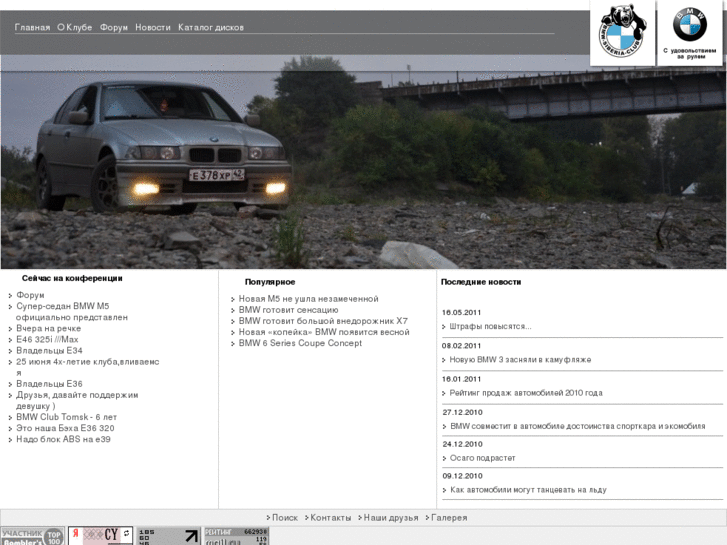Open 'BMW Club Tomsk - 6 лет' topic
Screen dimensions: 727x545
66,417
